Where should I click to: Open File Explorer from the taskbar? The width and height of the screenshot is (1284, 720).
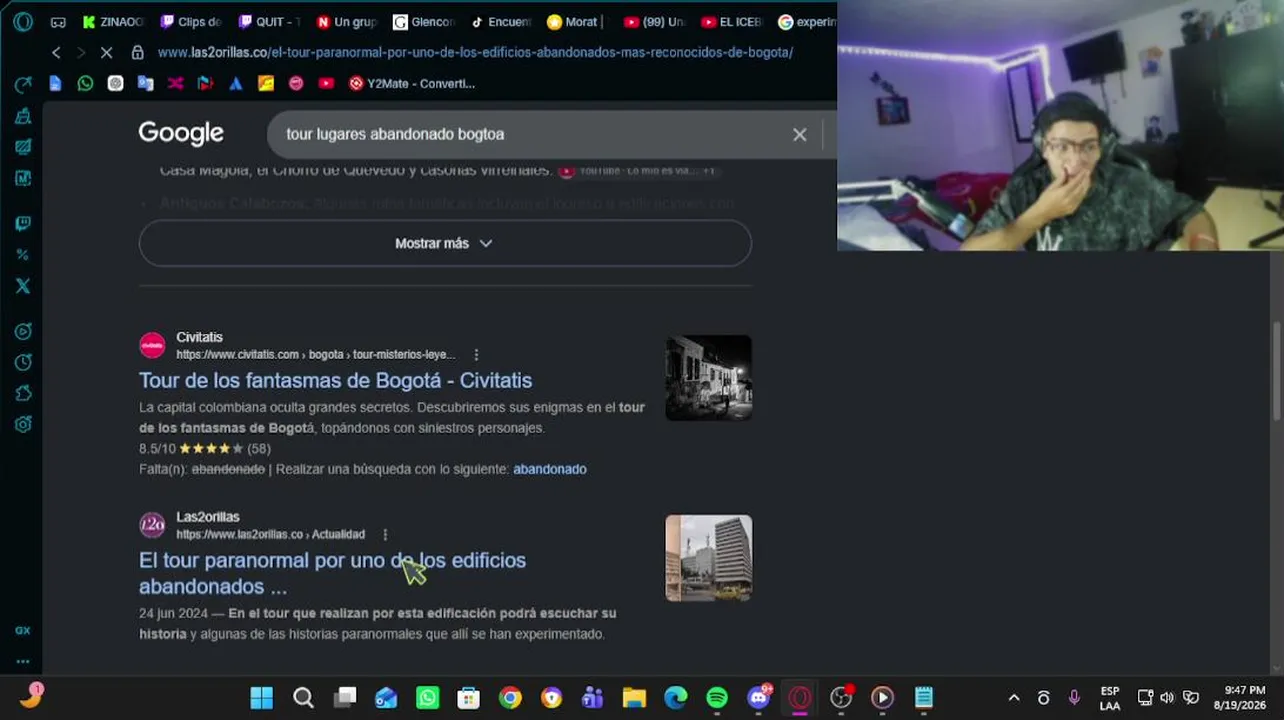(634, 697)
